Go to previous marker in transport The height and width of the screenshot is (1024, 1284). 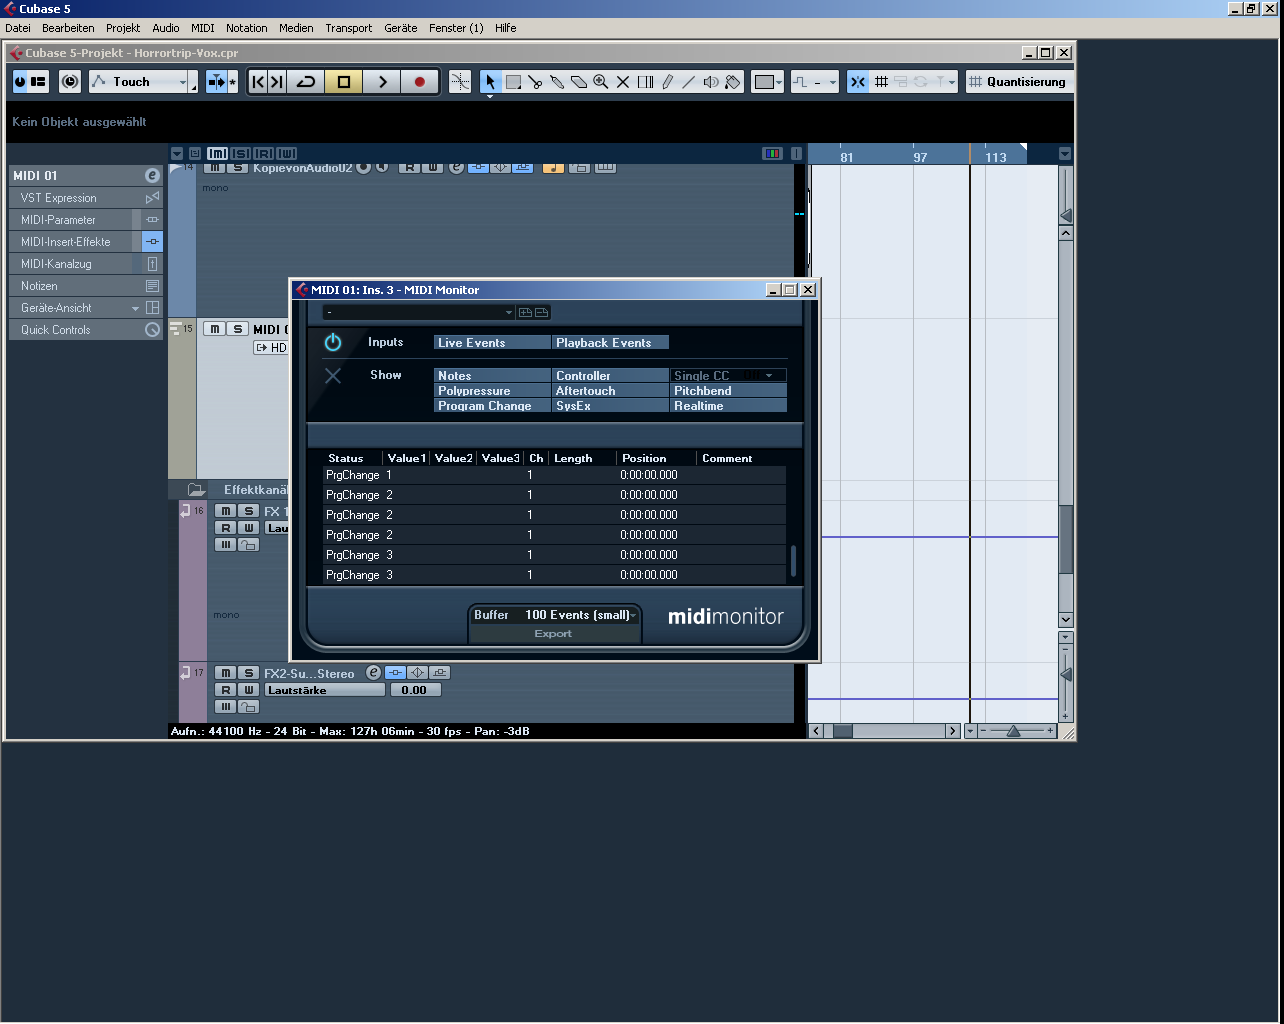[258, 82]
